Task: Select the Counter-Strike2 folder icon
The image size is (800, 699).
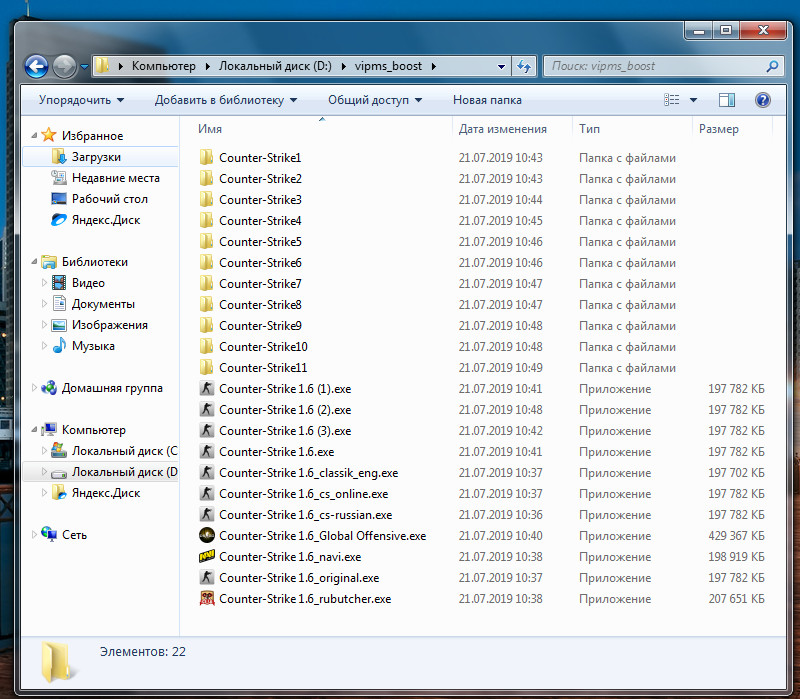Action: point(206,178)
